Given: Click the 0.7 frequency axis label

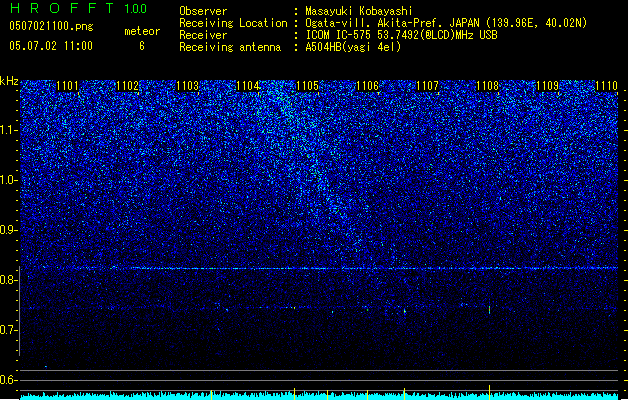Looking at the screenshot, I should pyautogui.click(x=9, y=330).
